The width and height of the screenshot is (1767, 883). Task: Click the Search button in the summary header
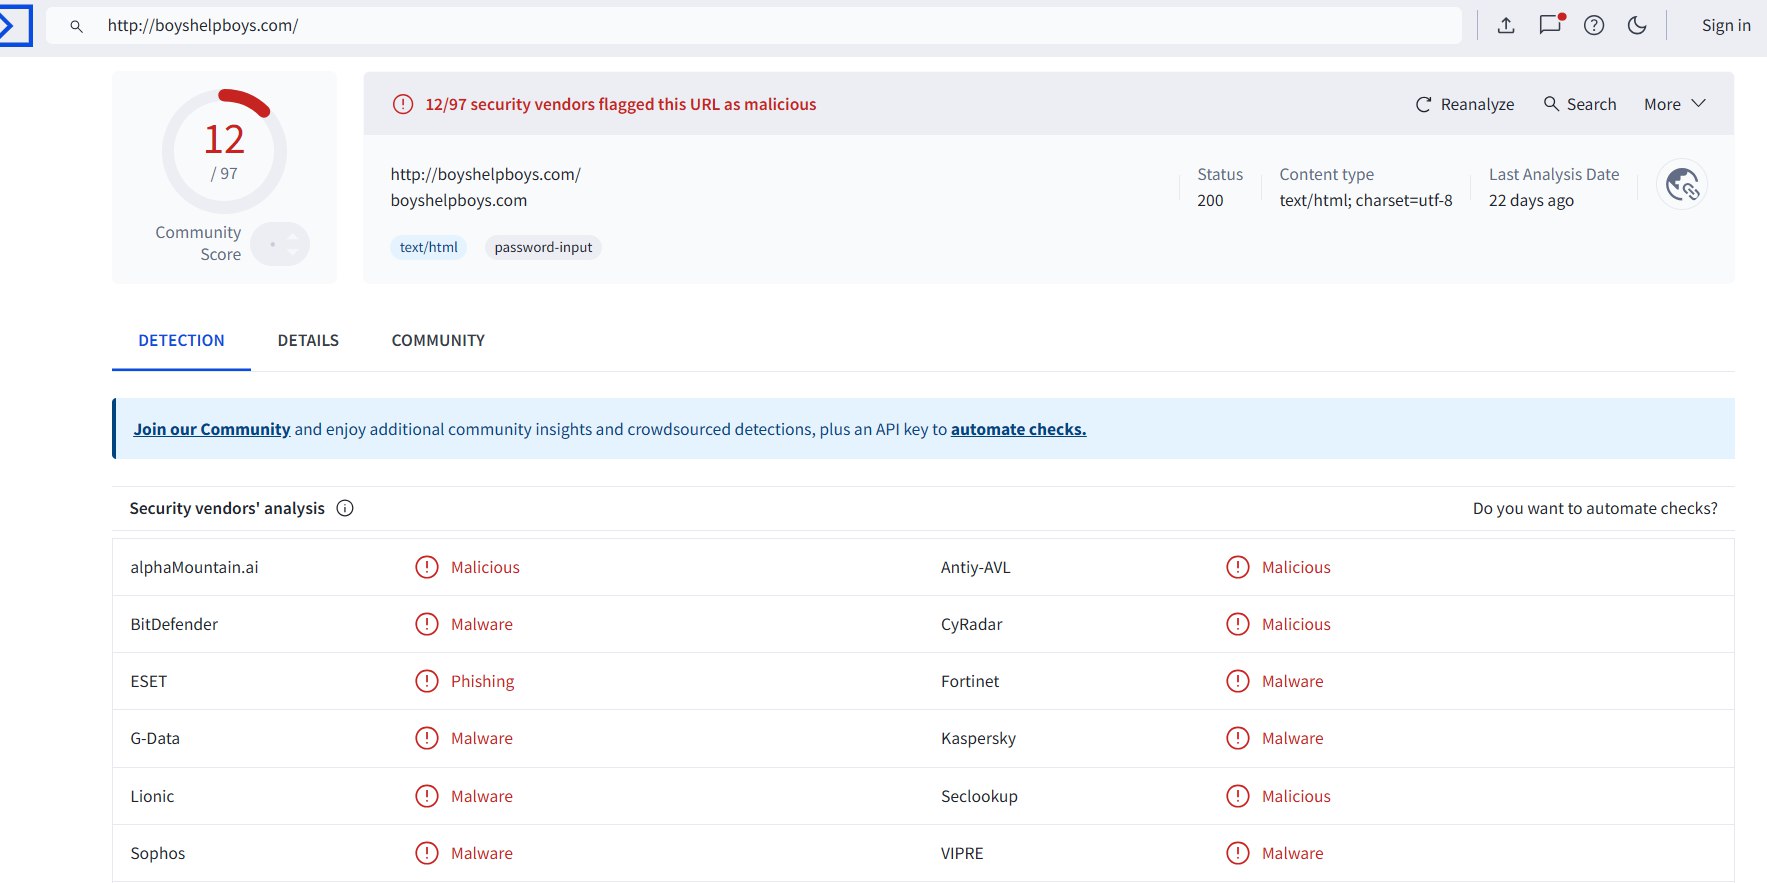(x=1580, y=104)
